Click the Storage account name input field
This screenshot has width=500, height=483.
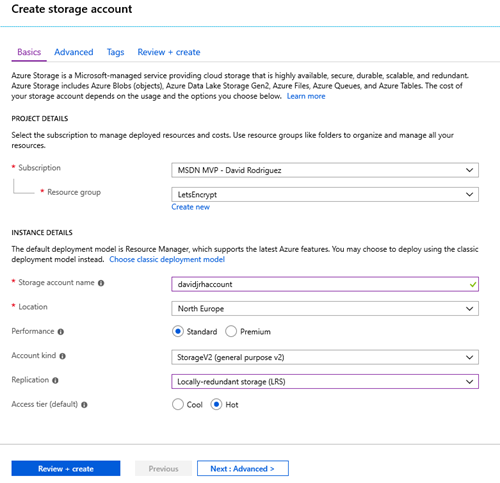pos(325,284)
